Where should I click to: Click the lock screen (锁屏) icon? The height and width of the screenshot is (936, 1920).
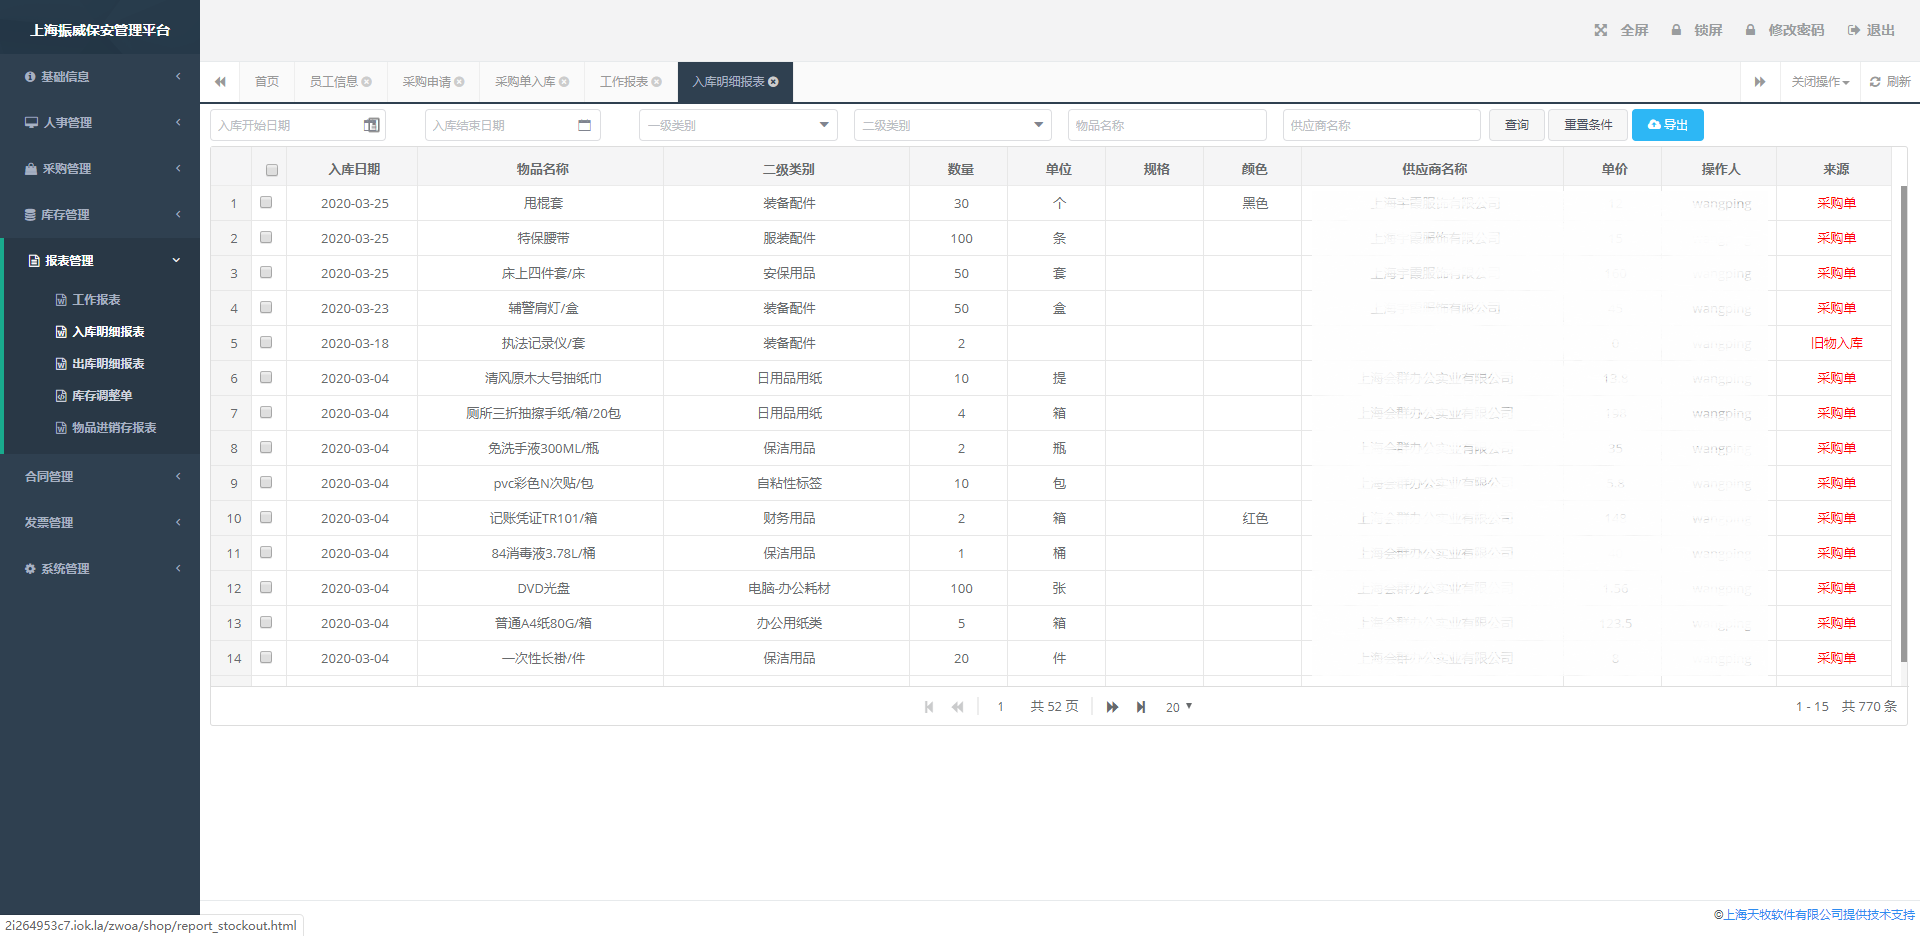coord(1676,30)
